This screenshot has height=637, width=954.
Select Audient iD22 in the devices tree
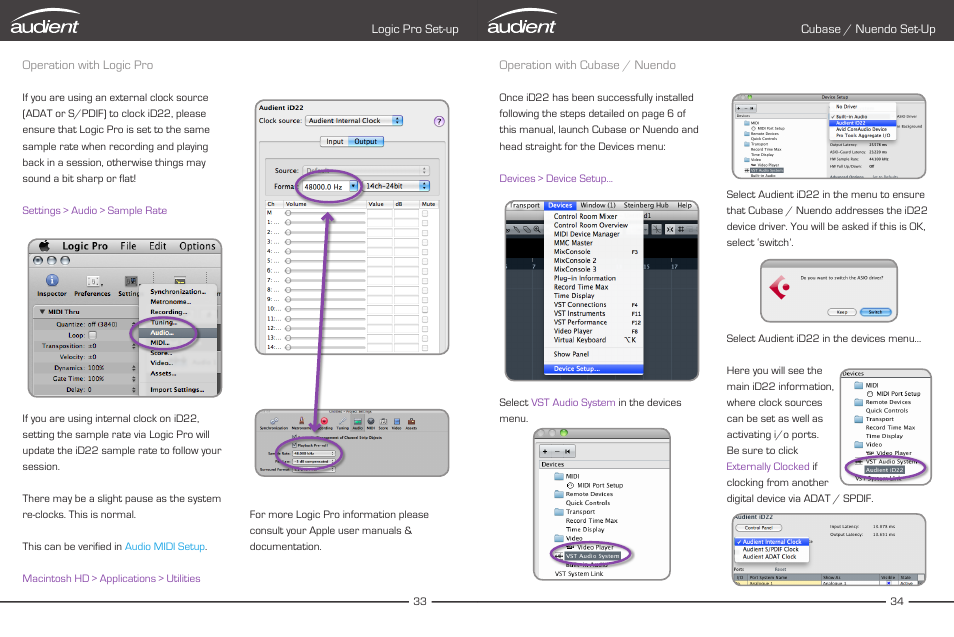885,470
